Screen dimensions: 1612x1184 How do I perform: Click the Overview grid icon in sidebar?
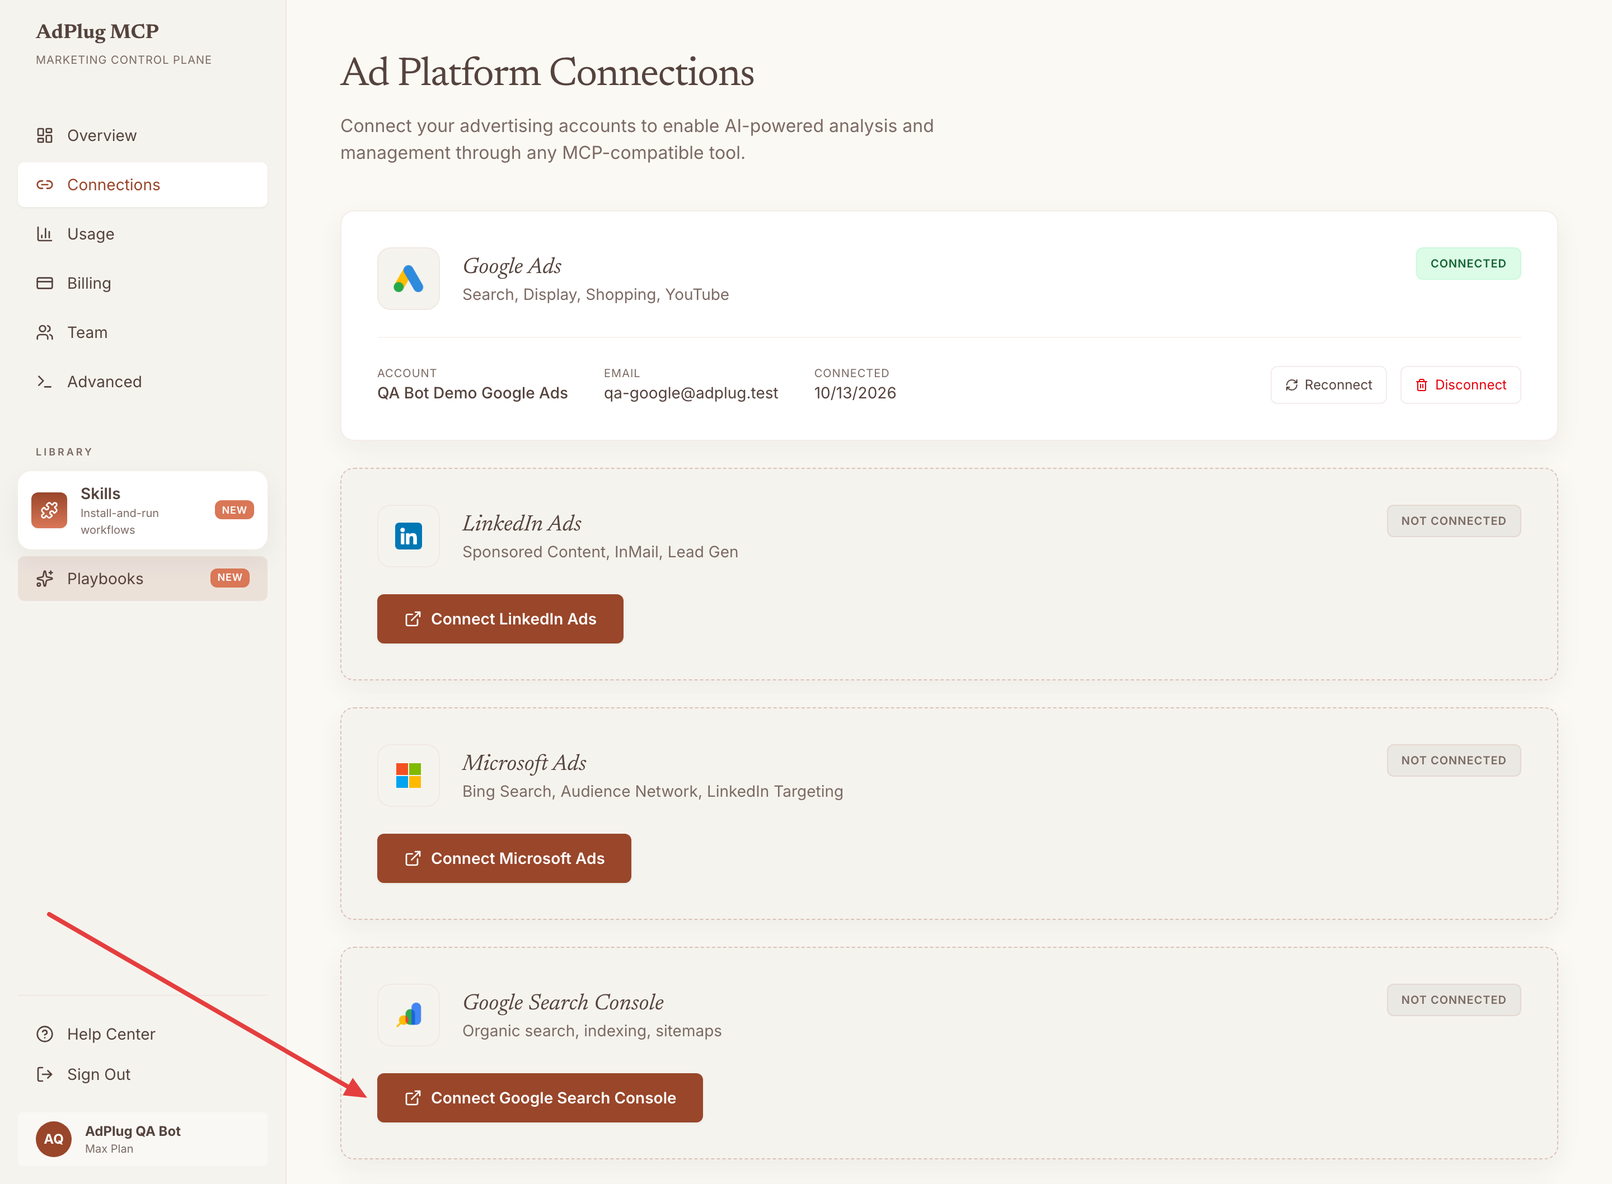(x=45, y=135)
